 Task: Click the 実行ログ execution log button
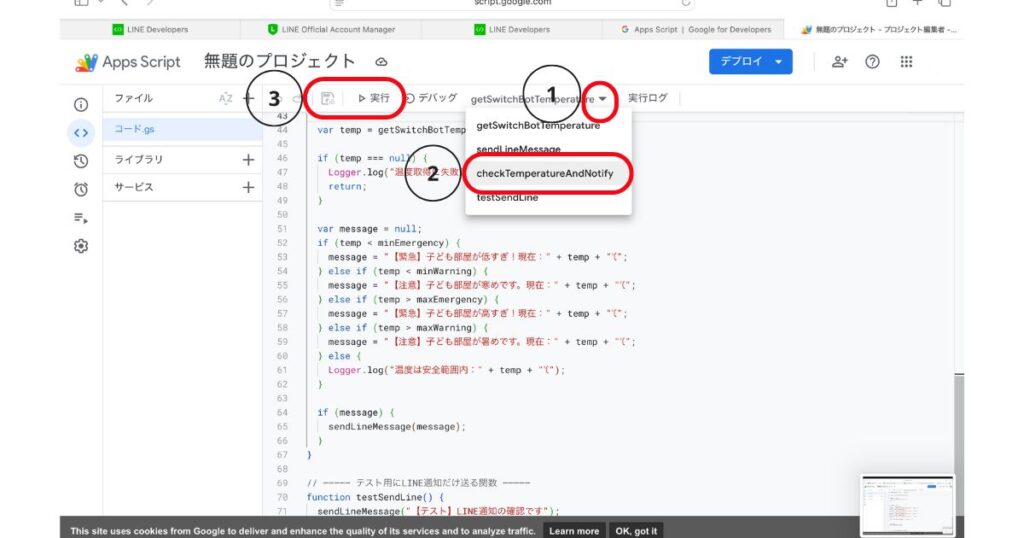click(647, 98)
